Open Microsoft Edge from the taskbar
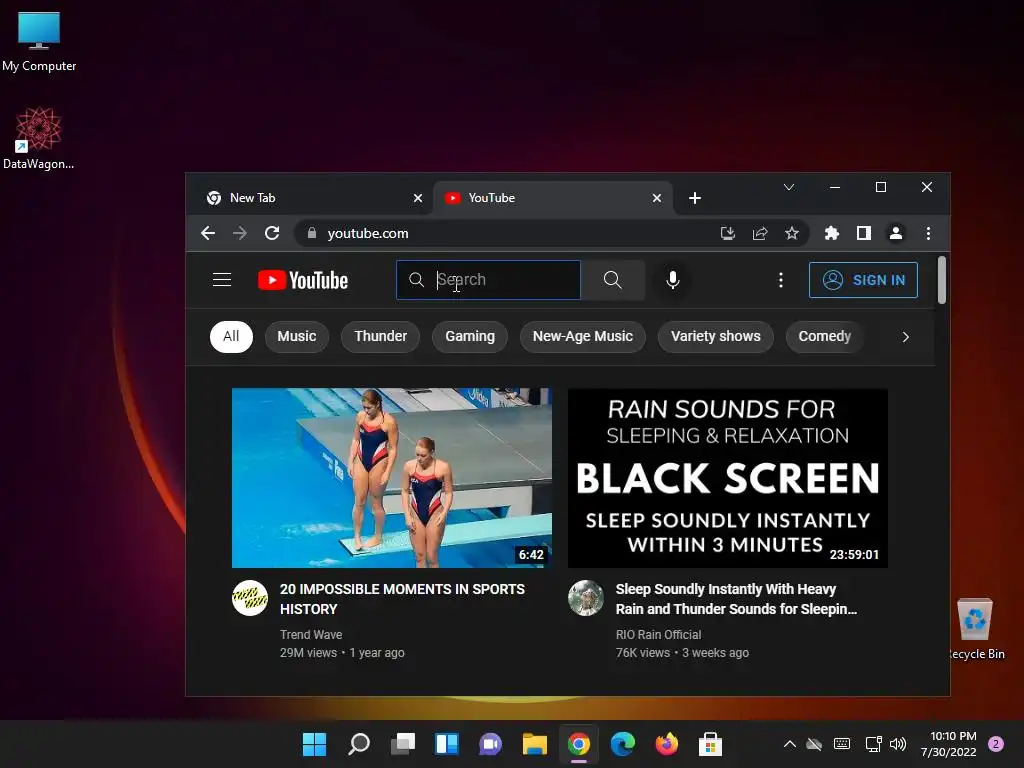Viewport: 1024px width, 768px height. (x=622, y=744)
